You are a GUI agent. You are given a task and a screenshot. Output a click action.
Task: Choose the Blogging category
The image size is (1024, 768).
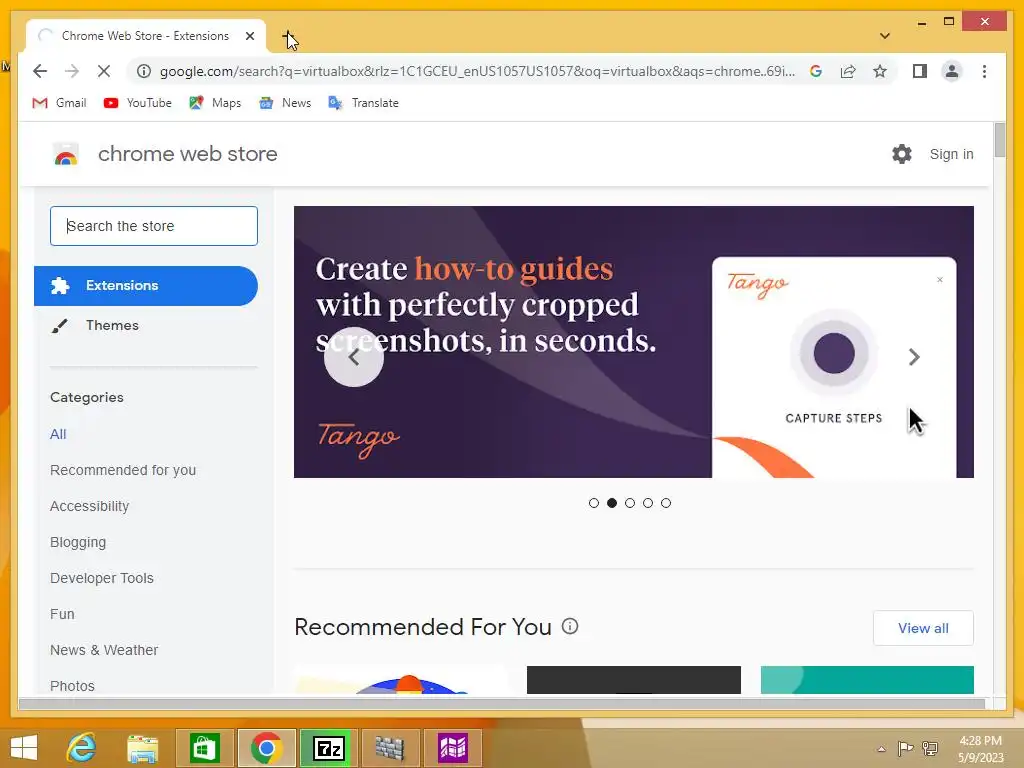[78, 542]
